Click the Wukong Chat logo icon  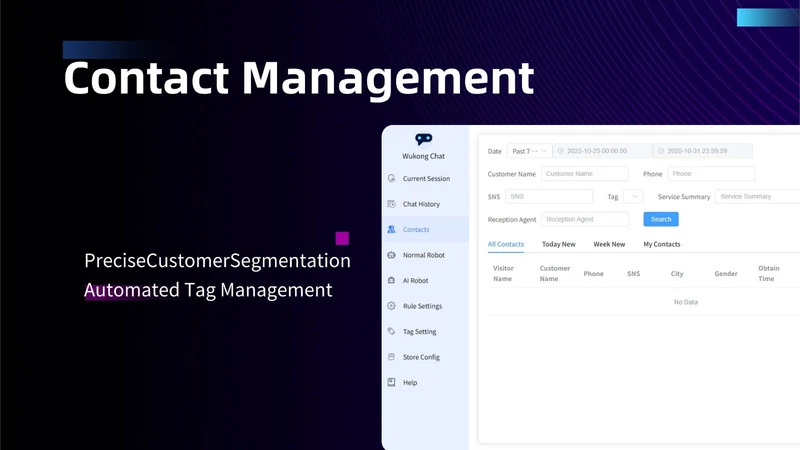tap(423, 139)
